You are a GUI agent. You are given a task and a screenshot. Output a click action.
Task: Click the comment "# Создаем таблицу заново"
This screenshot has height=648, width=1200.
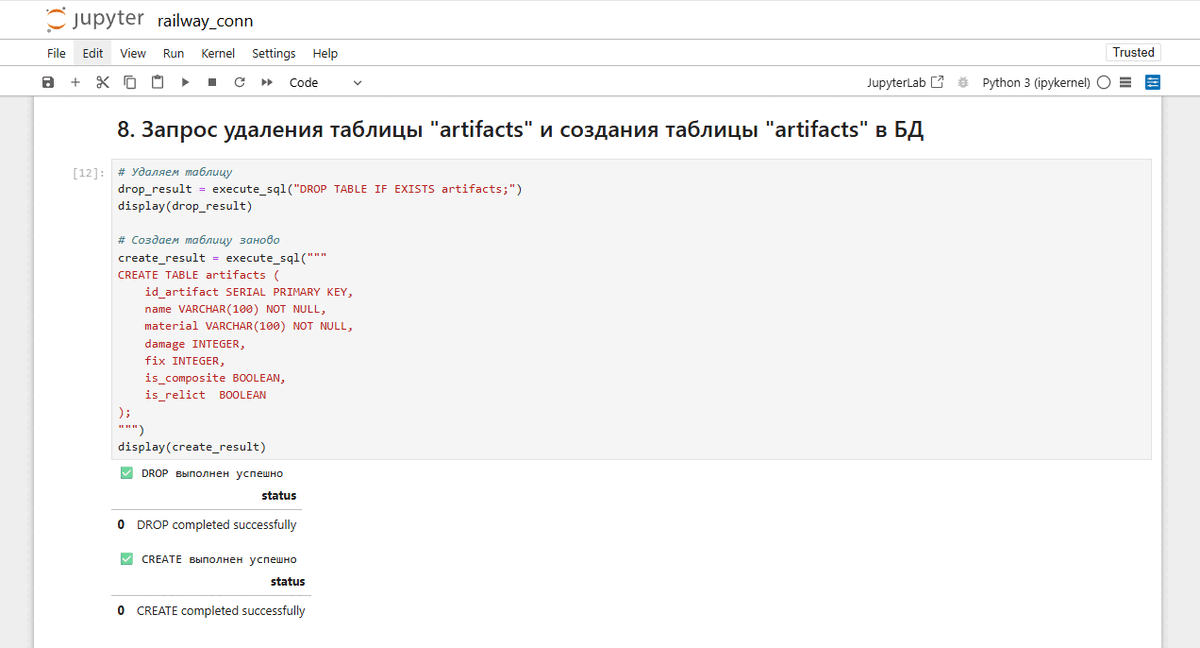point(199,240)
